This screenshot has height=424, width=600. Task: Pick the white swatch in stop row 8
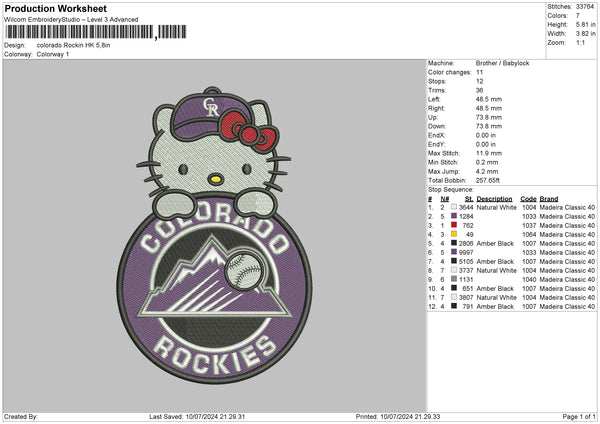click(454, 270)
